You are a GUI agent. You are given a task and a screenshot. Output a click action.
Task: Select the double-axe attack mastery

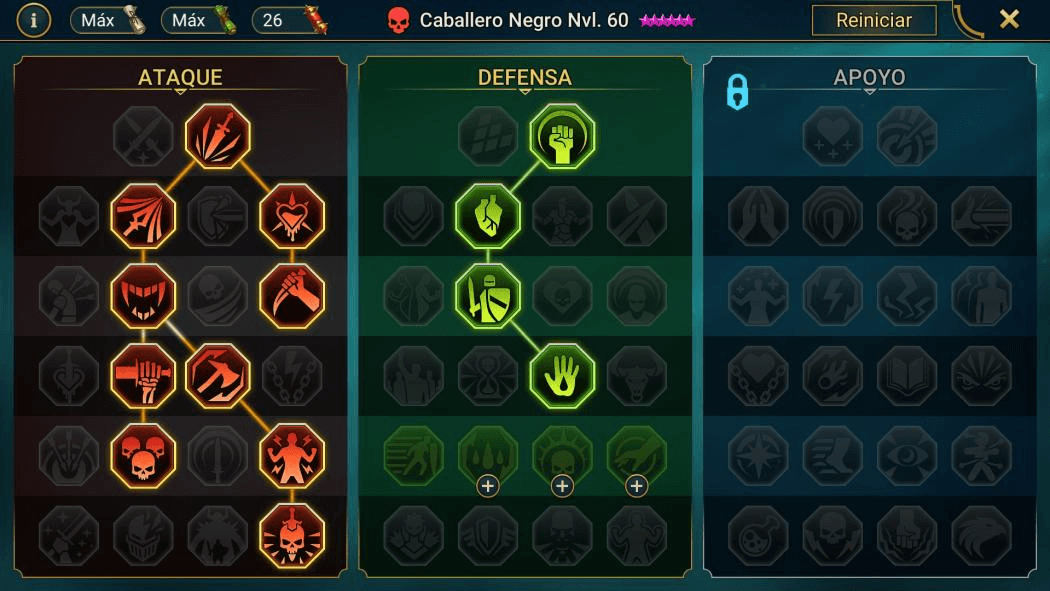pyautogui.click(x=218, y=376)
